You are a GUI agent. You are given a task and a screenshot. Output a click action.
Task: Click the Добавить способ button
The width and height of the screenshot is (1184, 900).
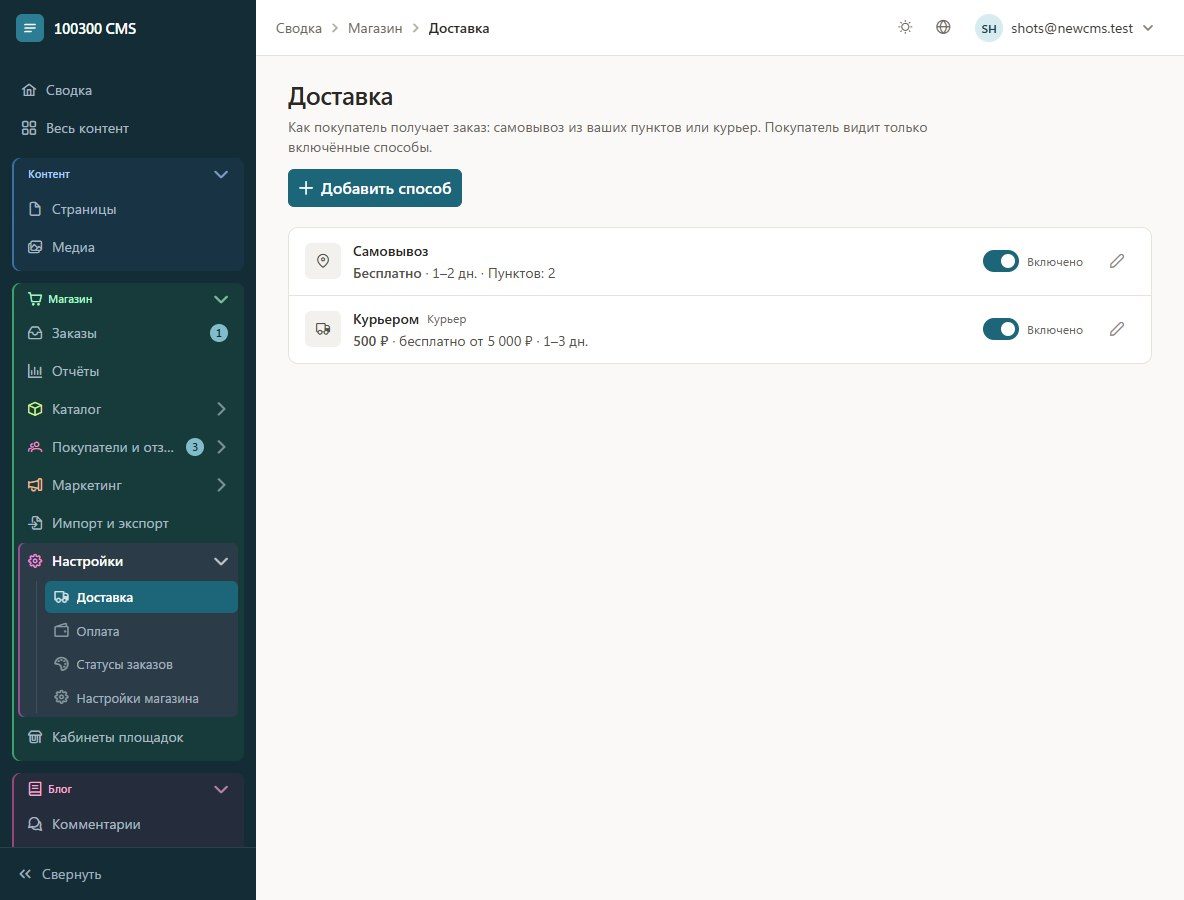tap(375, 188)
